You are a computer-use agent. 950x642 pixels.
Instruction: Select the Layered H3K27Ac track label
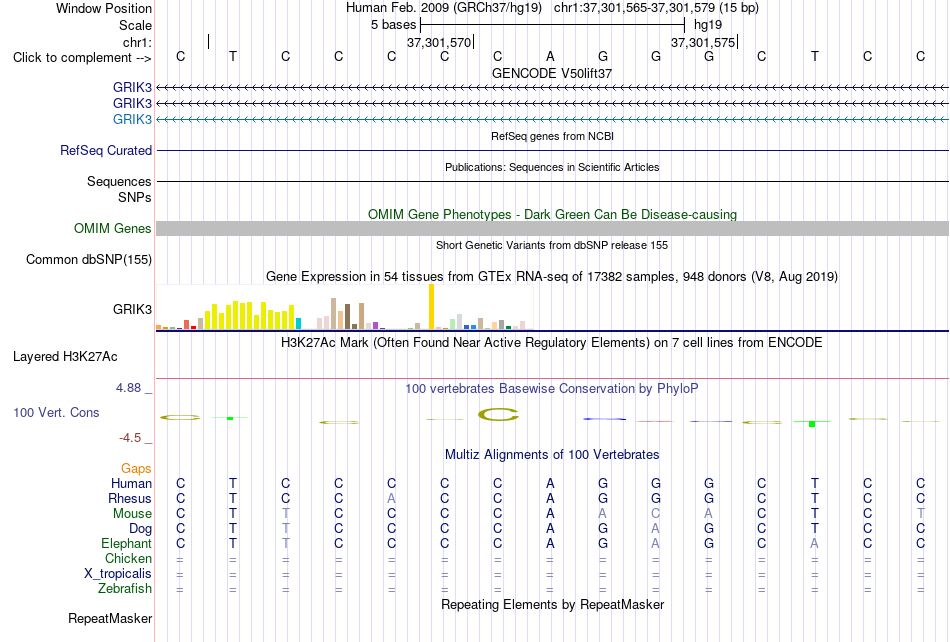65,357
